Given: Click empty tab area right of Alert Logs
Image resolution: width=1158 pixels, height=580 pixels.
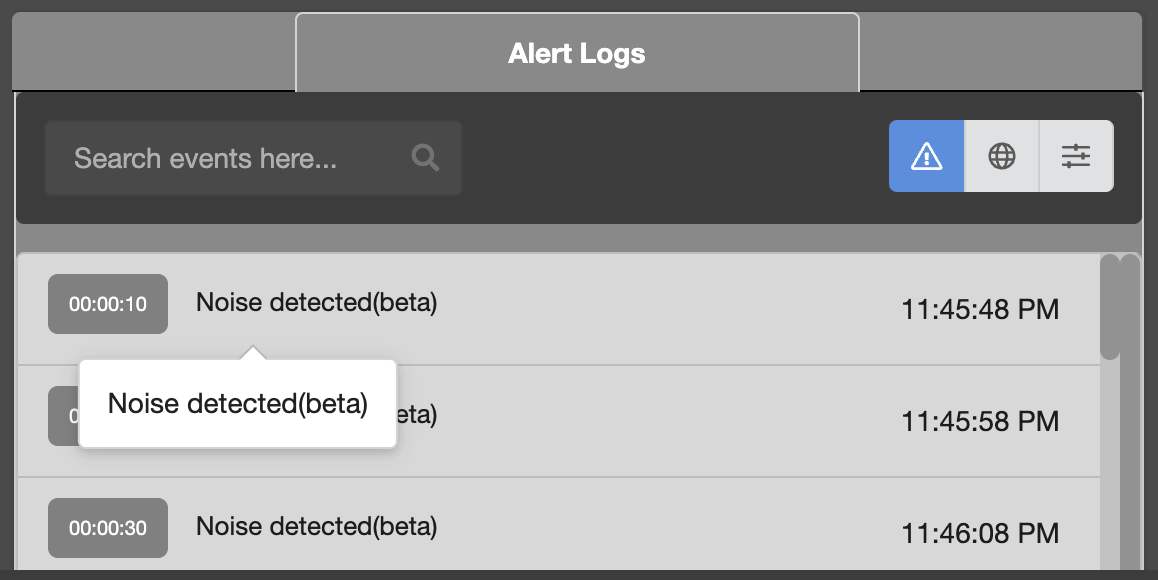Looking at the screenshot, I should [x=1000, y=53].
